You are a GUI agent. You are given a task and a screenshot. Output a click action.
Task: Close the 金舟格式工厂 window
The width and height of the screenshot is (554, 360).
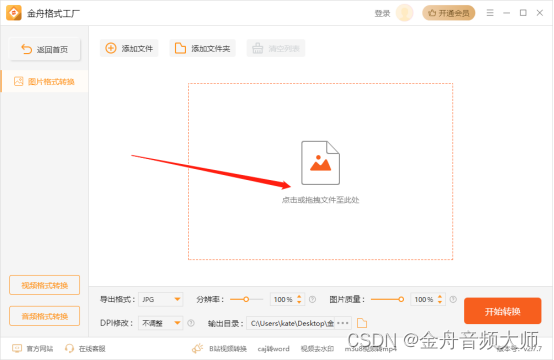click(540, 13)
